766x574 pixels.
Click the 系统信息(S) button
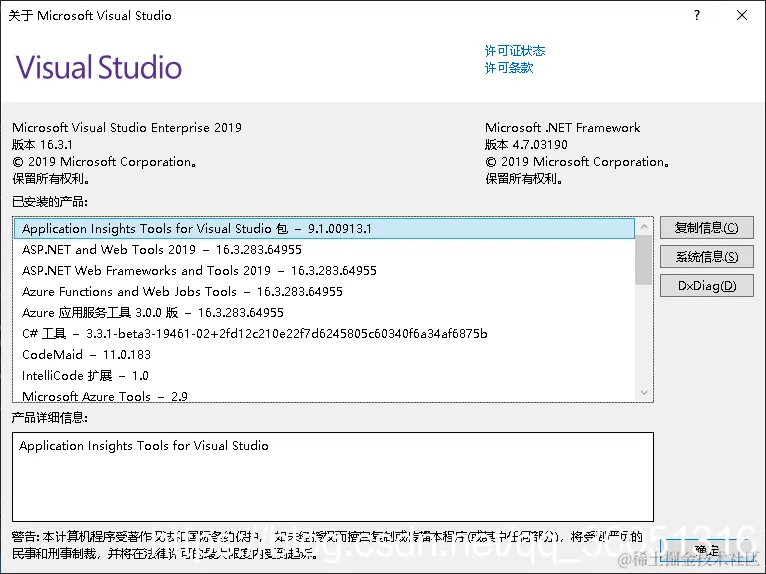click(x=706, y=256)
